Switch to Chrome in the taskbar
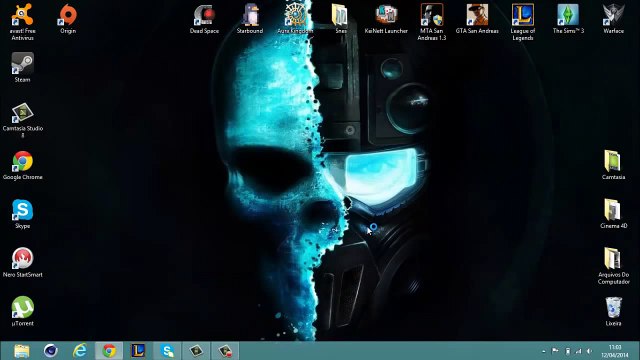The width and height of the screenshot is (640, 360). click(x=109, y=351)
